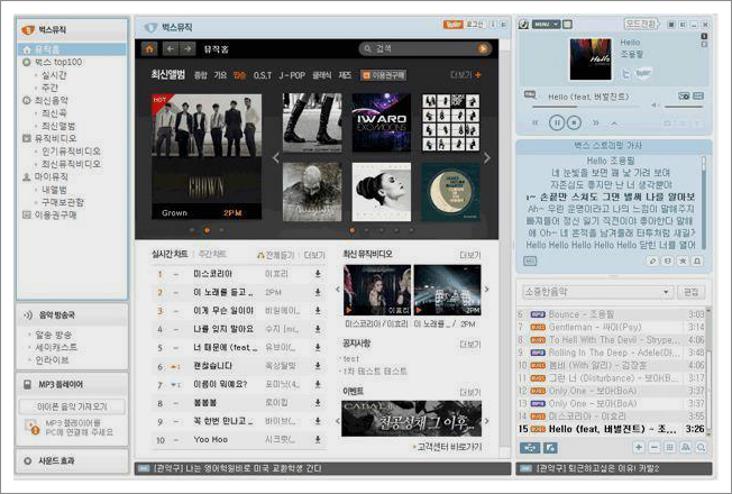Image resolution: width=732 pixels, height=494 pixels.
Task: Show next albums with the right carousel arrow
Action: point(487,158)
